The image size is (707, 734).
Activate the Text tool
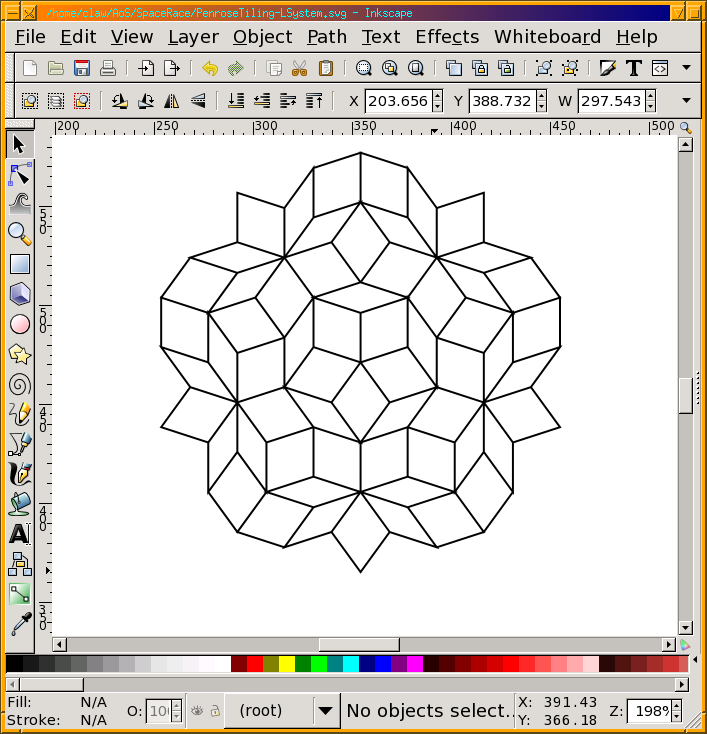[19, 534]
